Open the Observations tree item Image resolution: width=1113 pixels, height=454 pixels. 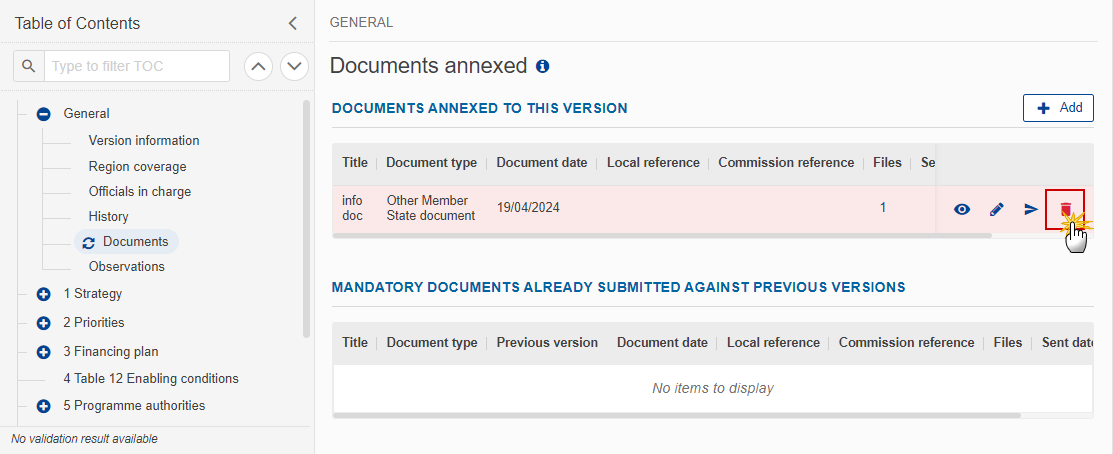(126, 267)
